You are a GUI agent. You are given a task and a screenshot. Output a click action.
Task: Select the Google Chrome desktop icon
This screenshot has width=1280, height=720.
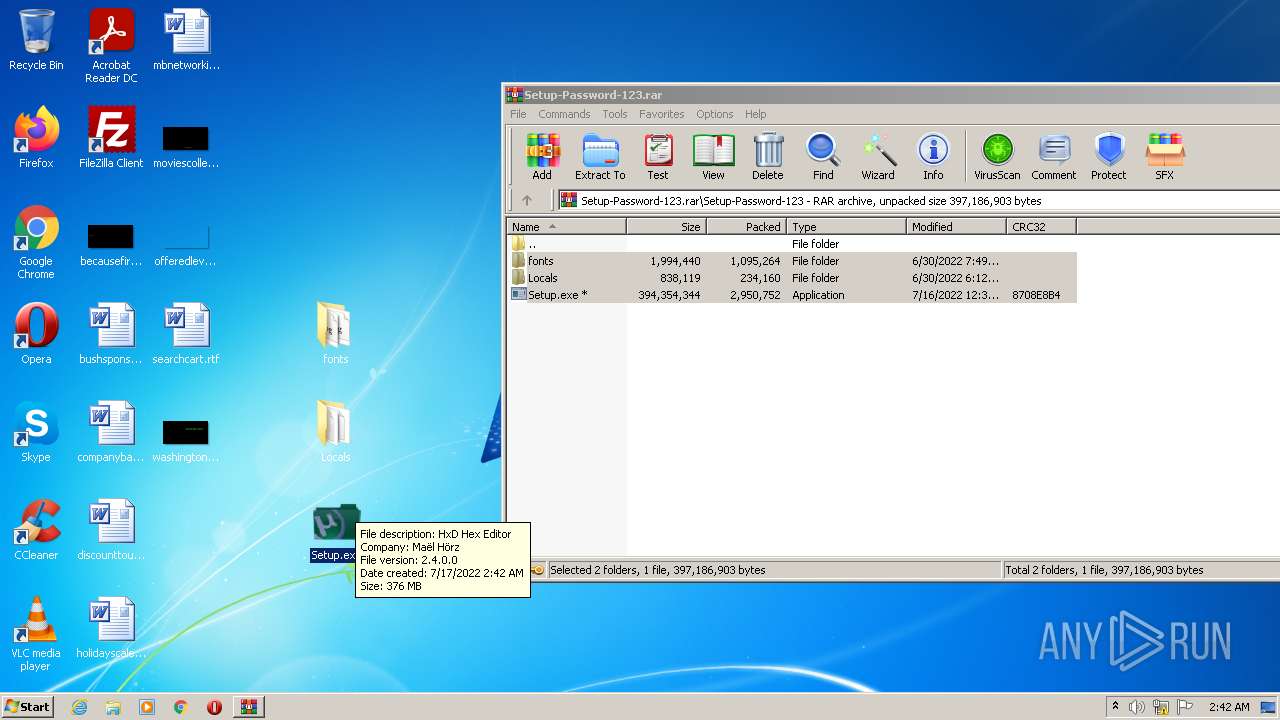click(x=36, y=242)
